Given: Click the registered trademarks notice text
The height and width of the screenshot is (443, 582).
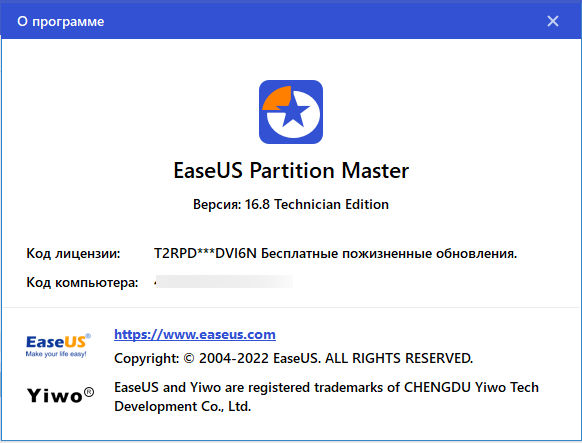Looking at the screenshot, I should (x=326, y=397).
